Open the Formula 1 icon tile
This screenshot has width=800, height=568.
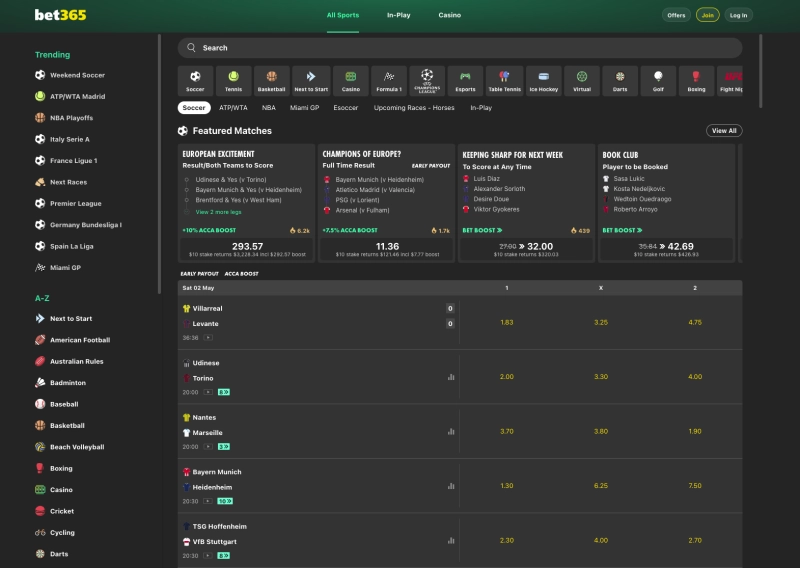(389, 81)
